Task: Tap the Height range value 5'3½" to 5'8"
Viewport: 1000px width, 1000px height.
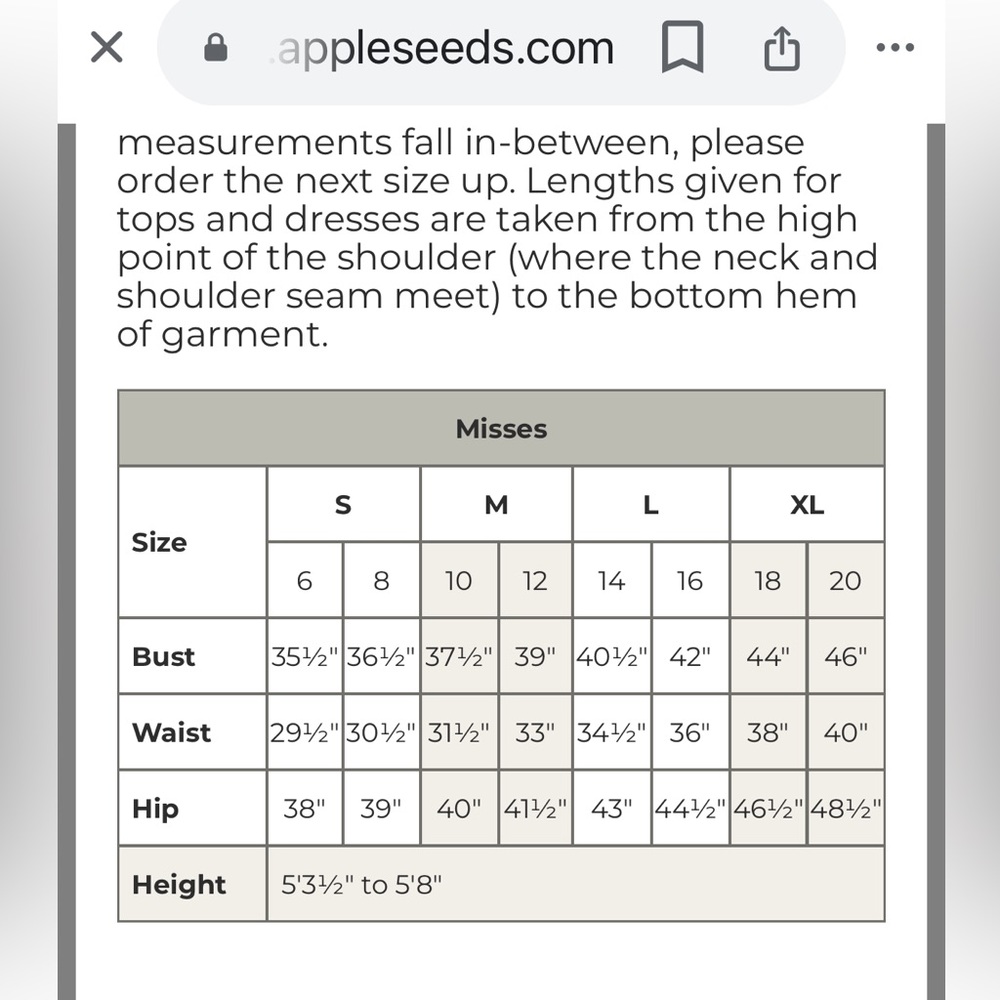Action: (x=362, y=885)
